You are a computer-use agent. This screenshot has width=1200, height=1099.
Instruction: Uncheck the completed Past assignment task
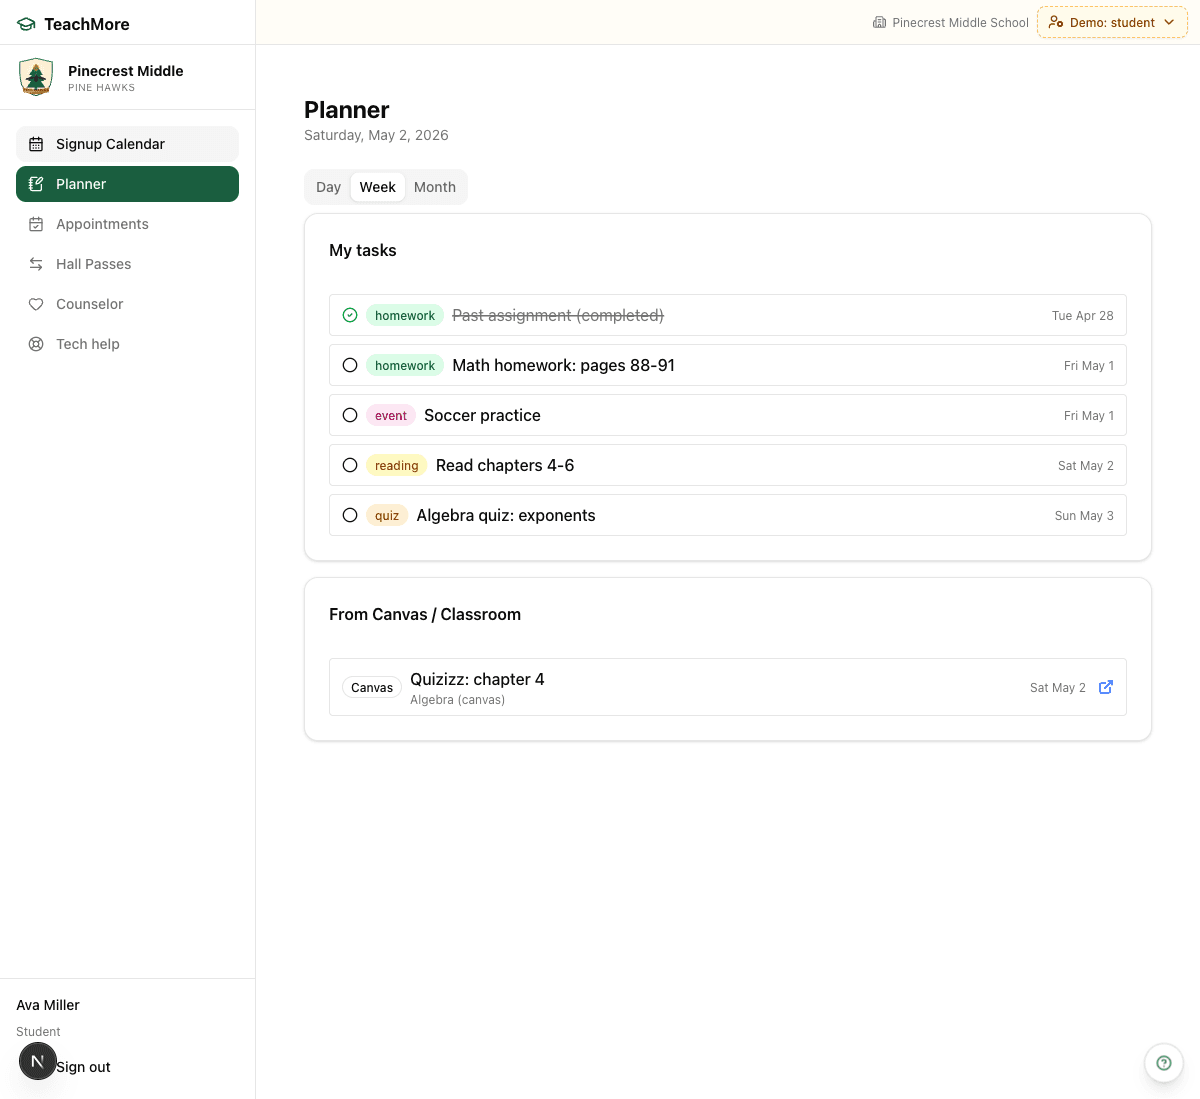[x=350, y=315]
